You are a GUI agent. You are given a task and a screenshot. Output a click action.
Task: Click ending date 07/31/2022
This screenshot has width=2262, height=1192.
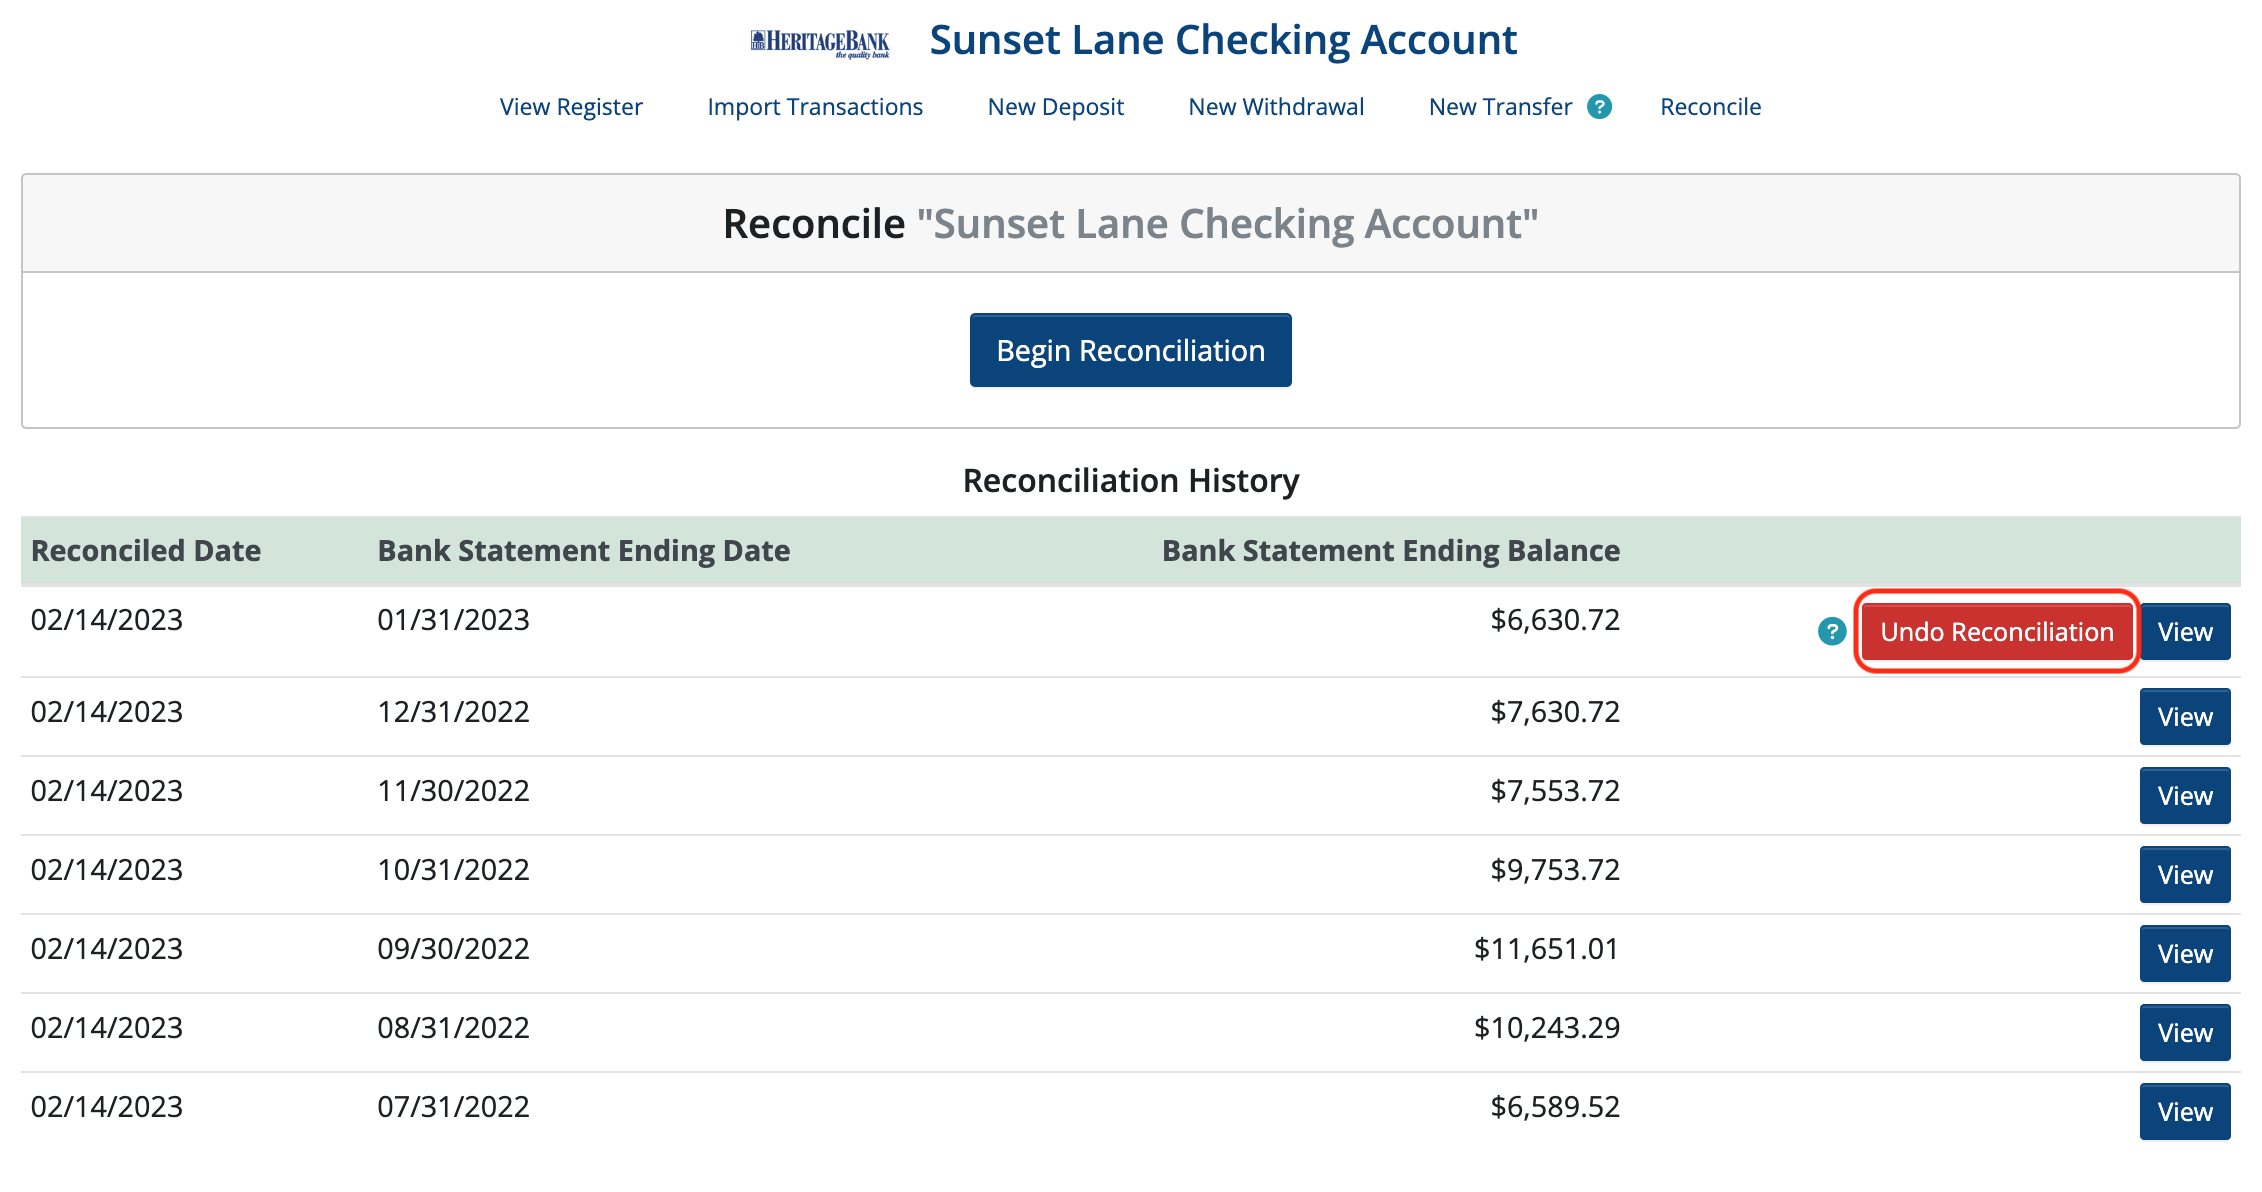click(453, 1107)
